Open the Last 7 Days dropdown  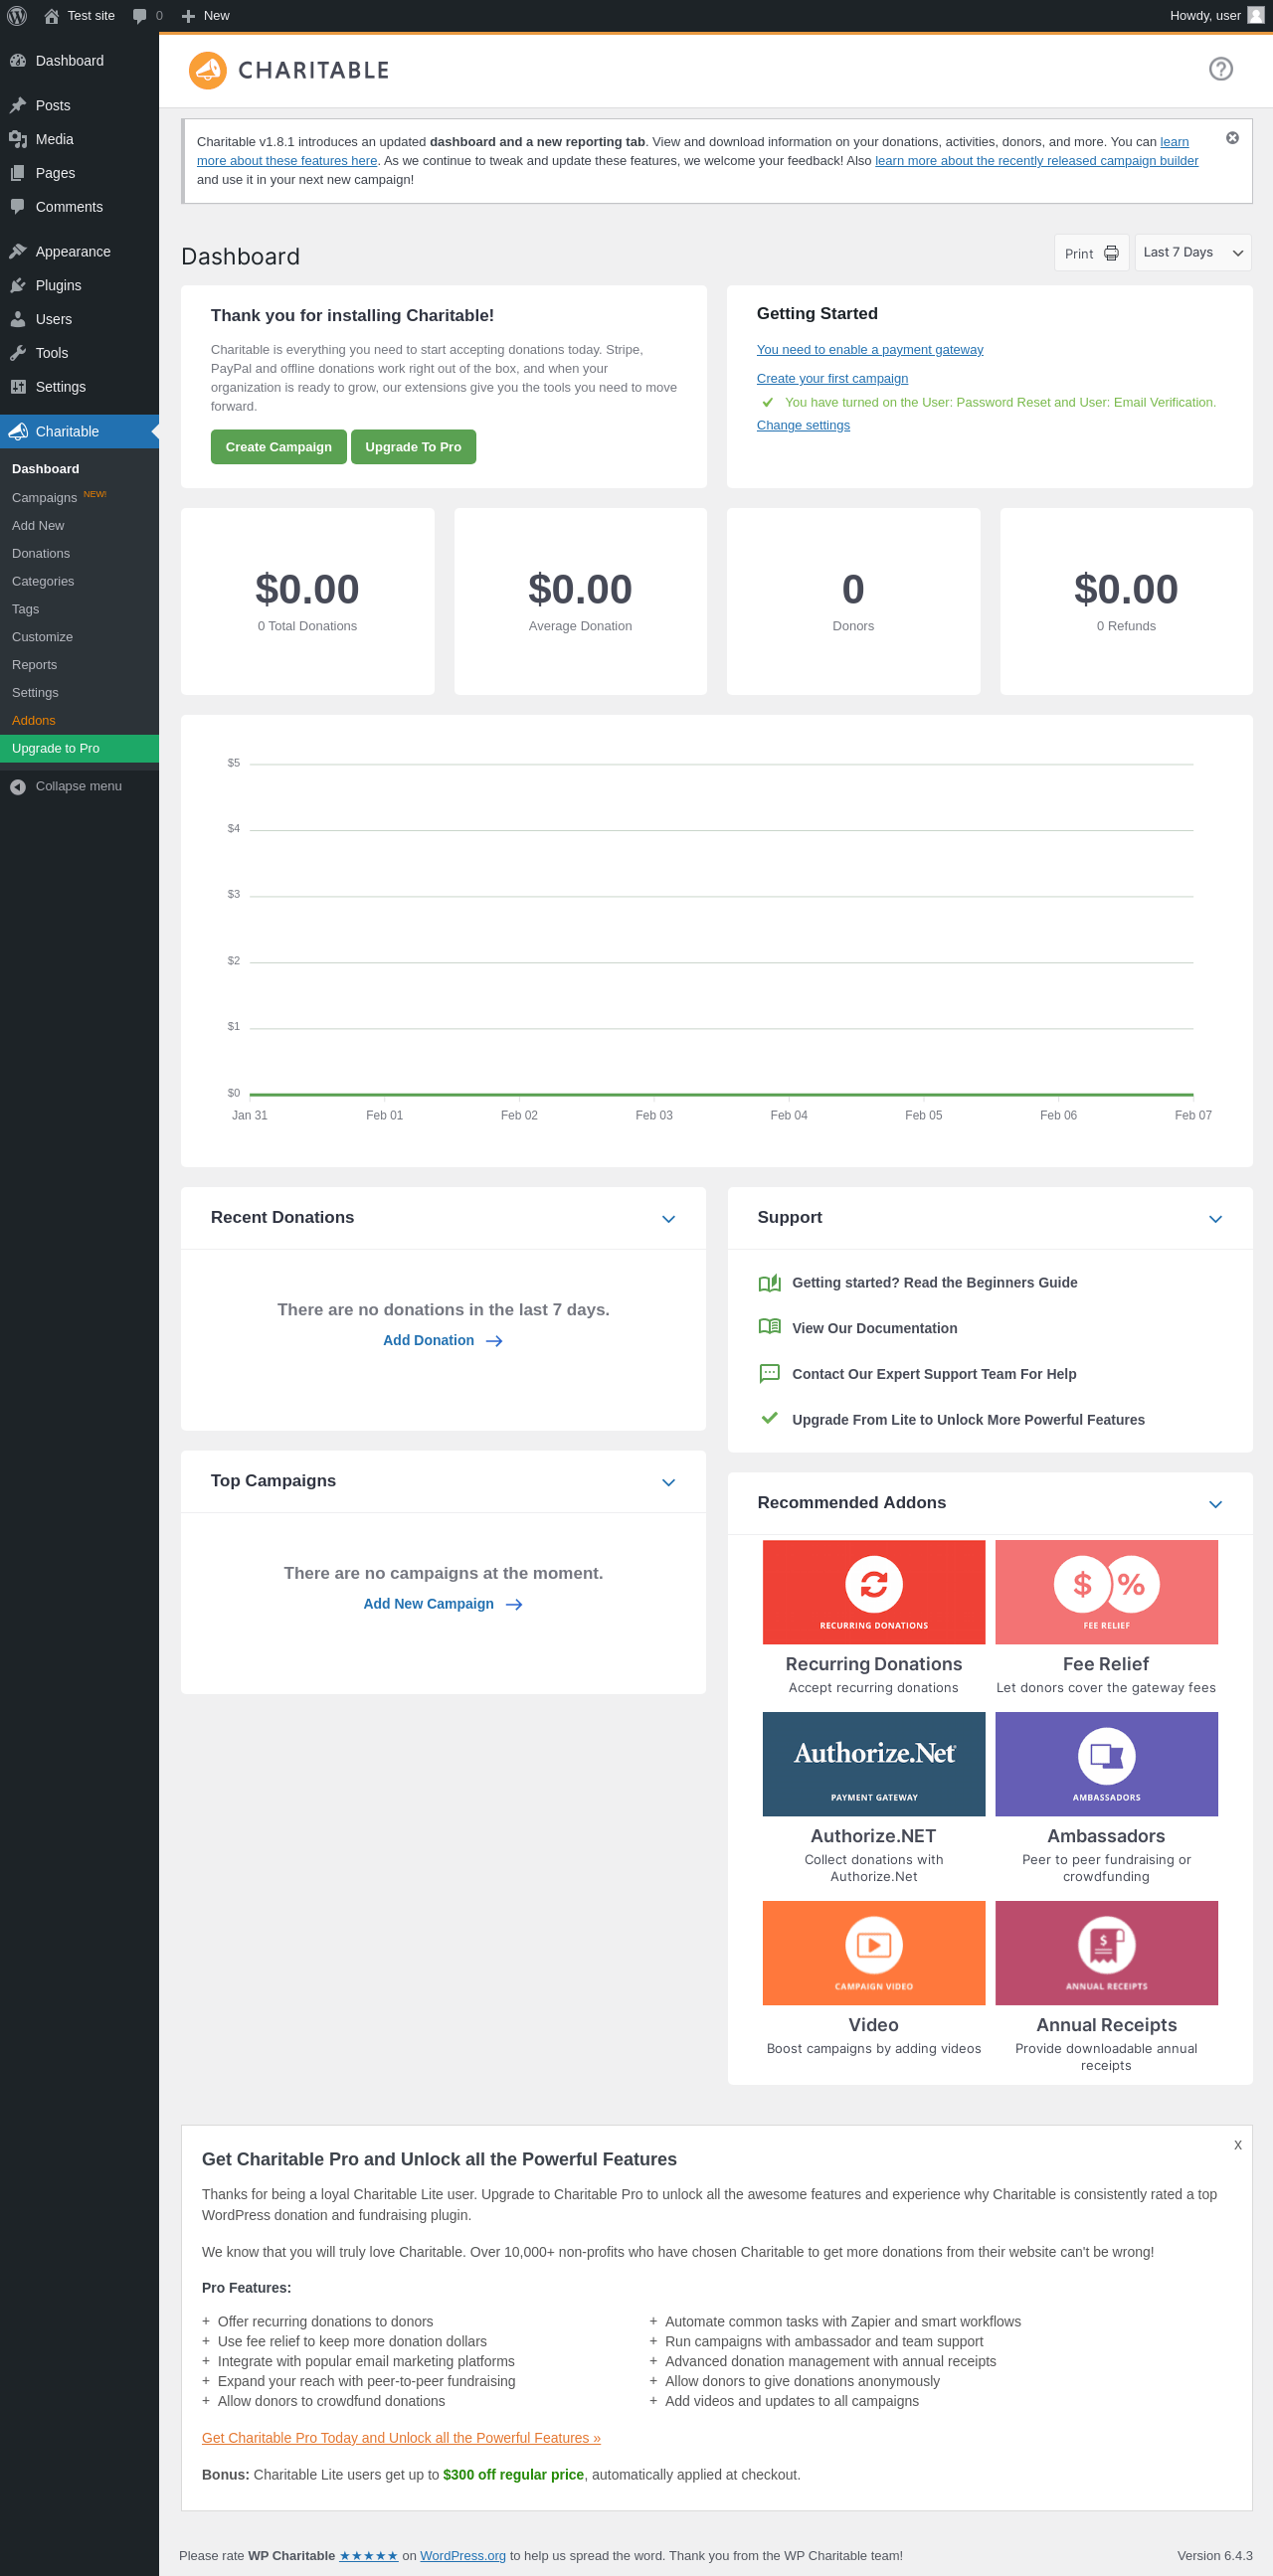coord(1192,253)
